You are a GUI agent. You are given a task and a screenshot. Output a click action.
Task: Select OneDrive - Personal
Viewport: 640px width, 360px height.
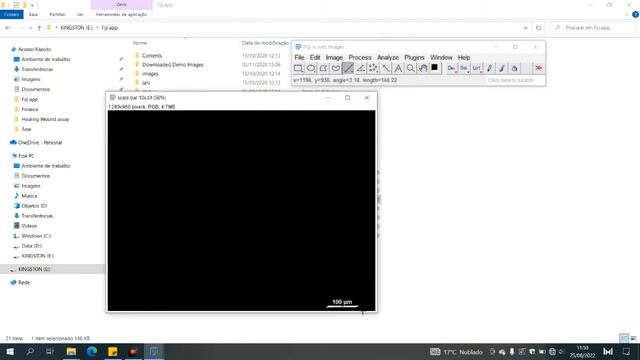(40, 142)
